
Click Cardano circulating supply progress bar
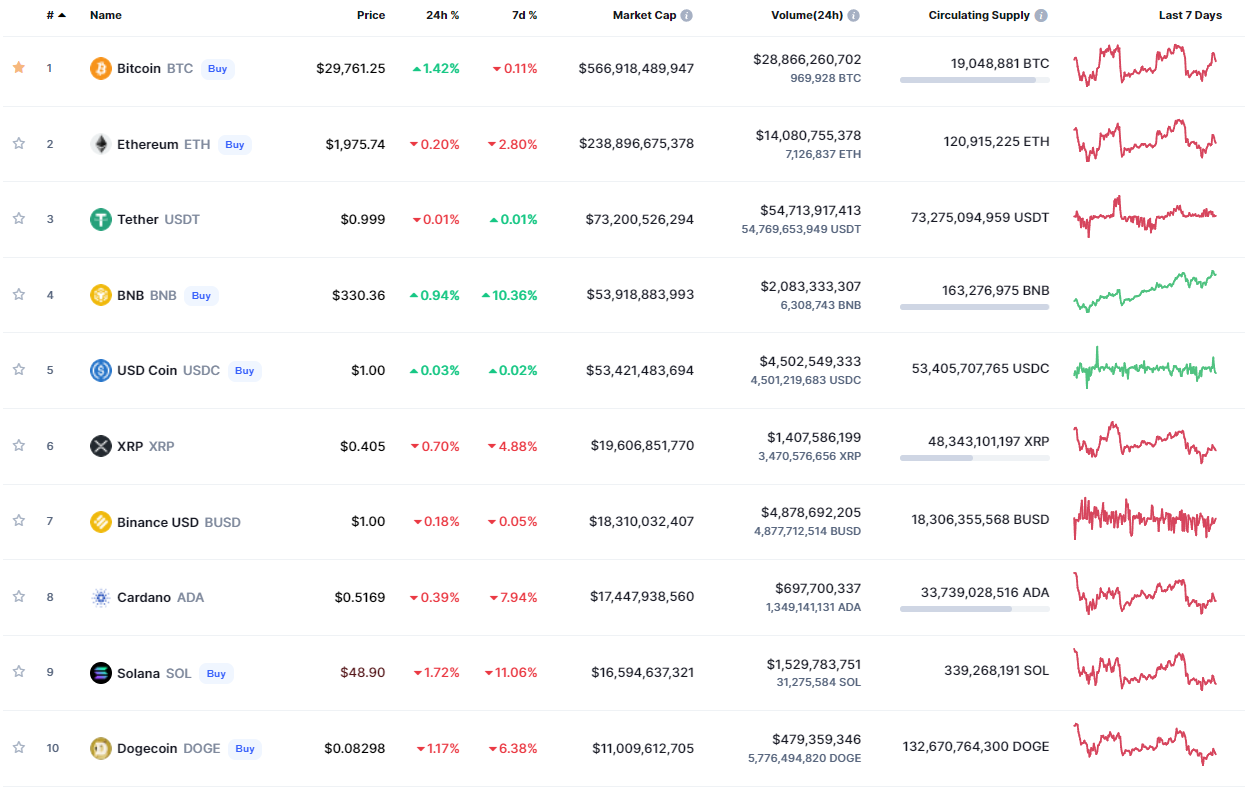(975, 609)
